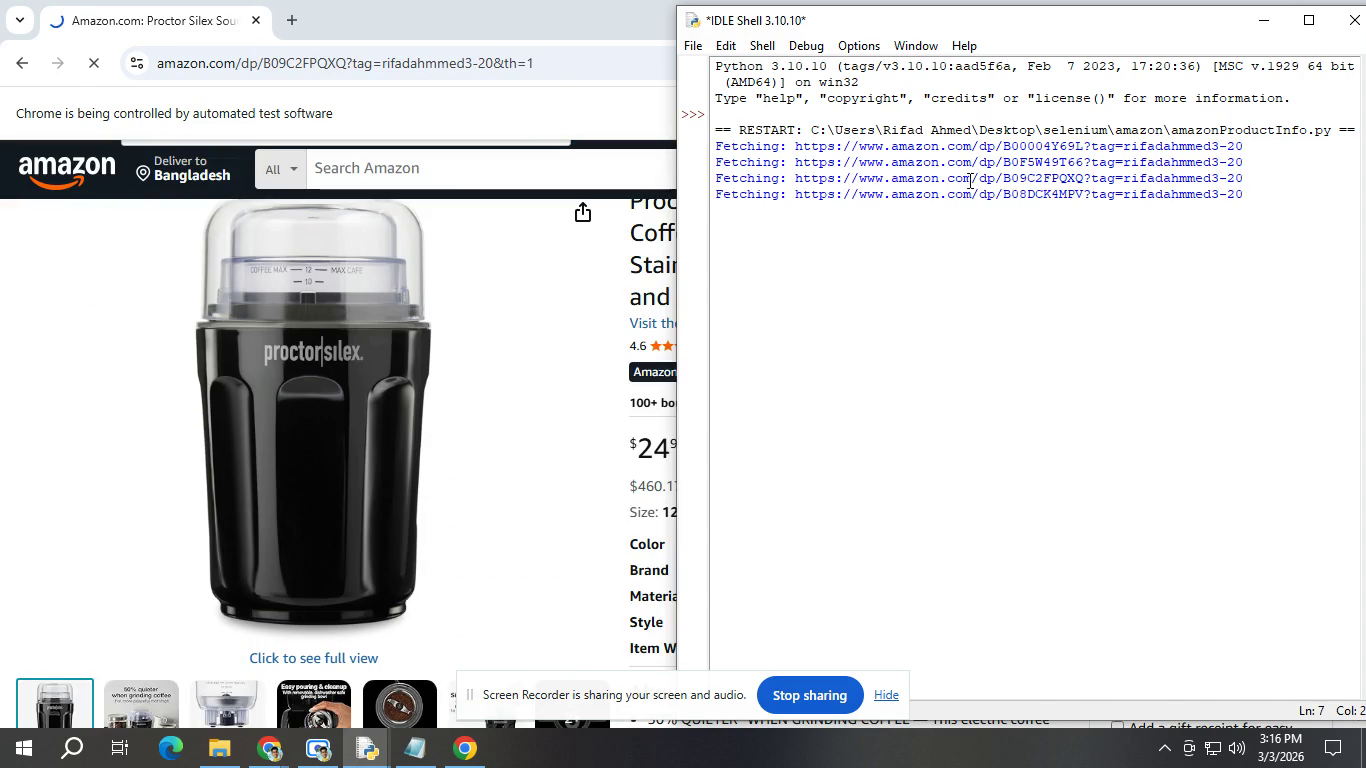
Task: Click the share icon beside the product image
Action: pyautogui.click(x=583, y=213)
